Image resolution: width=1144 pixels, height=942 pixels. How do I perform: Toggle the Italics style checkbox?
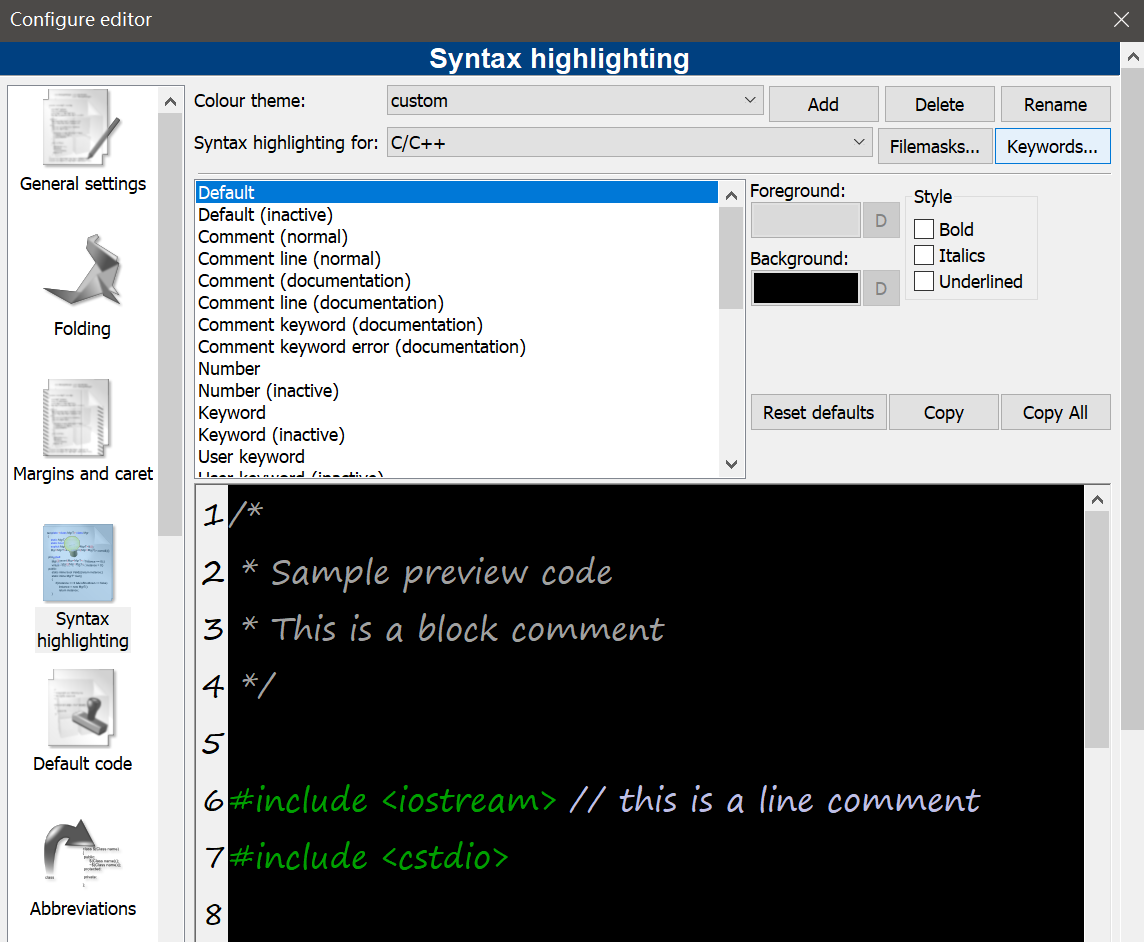click(924, 256)
